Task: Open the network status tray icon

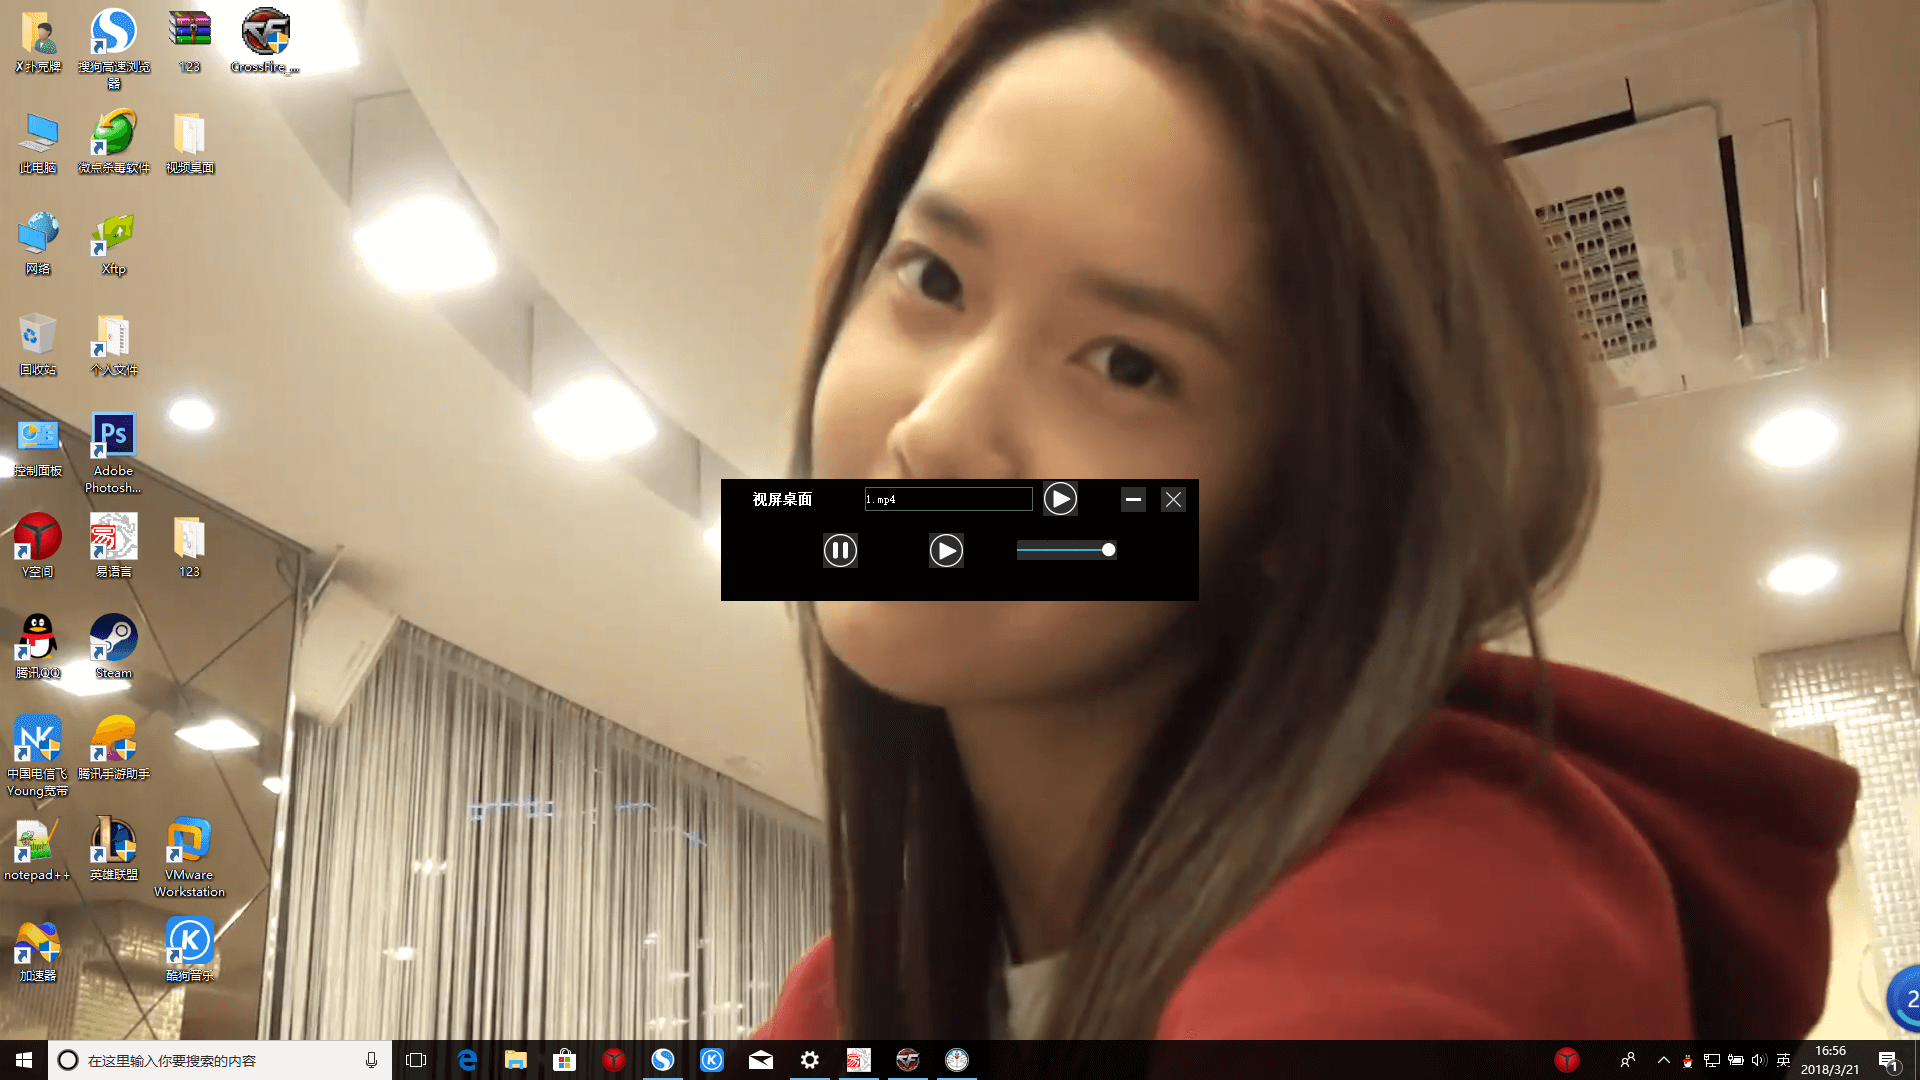Action: (1712, 1060)
